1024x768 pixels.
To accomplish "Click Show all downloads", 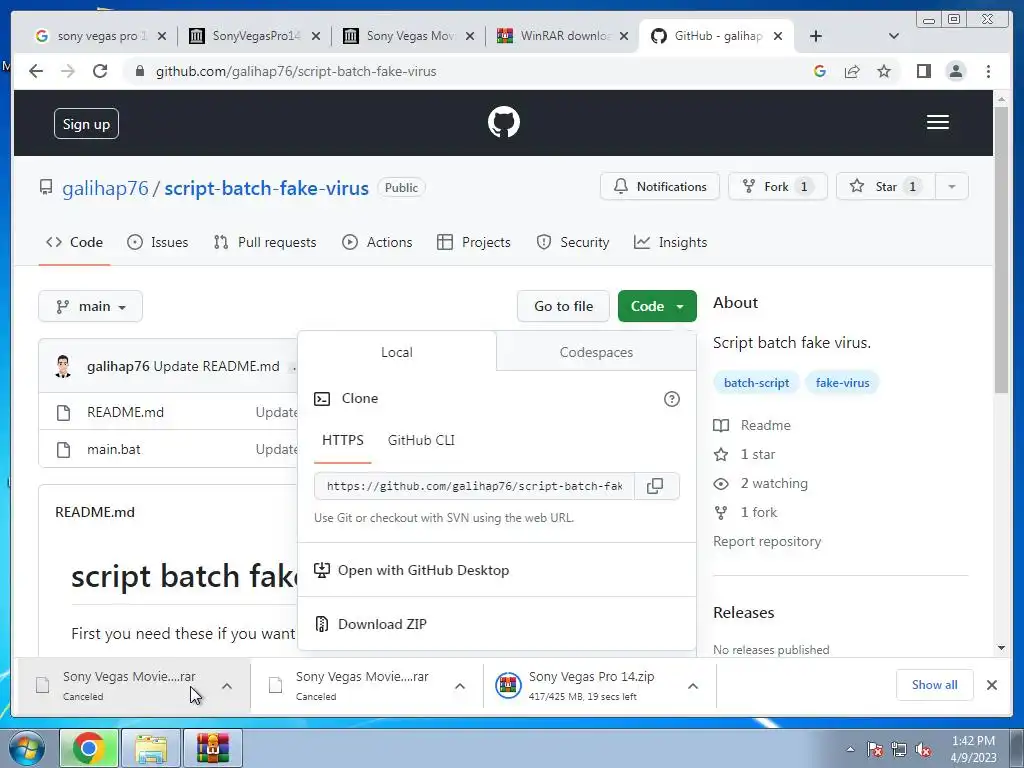I will [x=935, y=685].
